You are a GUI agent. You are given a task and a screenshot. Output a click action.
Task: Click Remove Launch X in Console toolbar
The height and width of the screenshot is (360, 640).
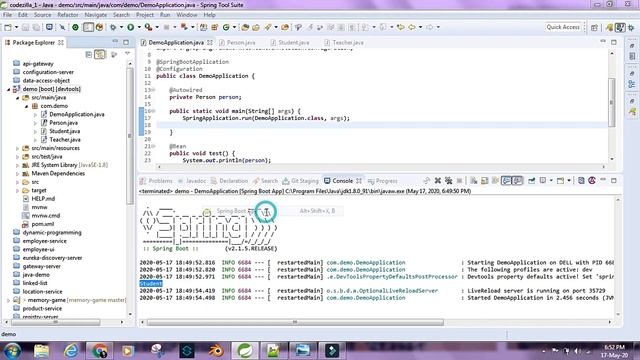438,180
